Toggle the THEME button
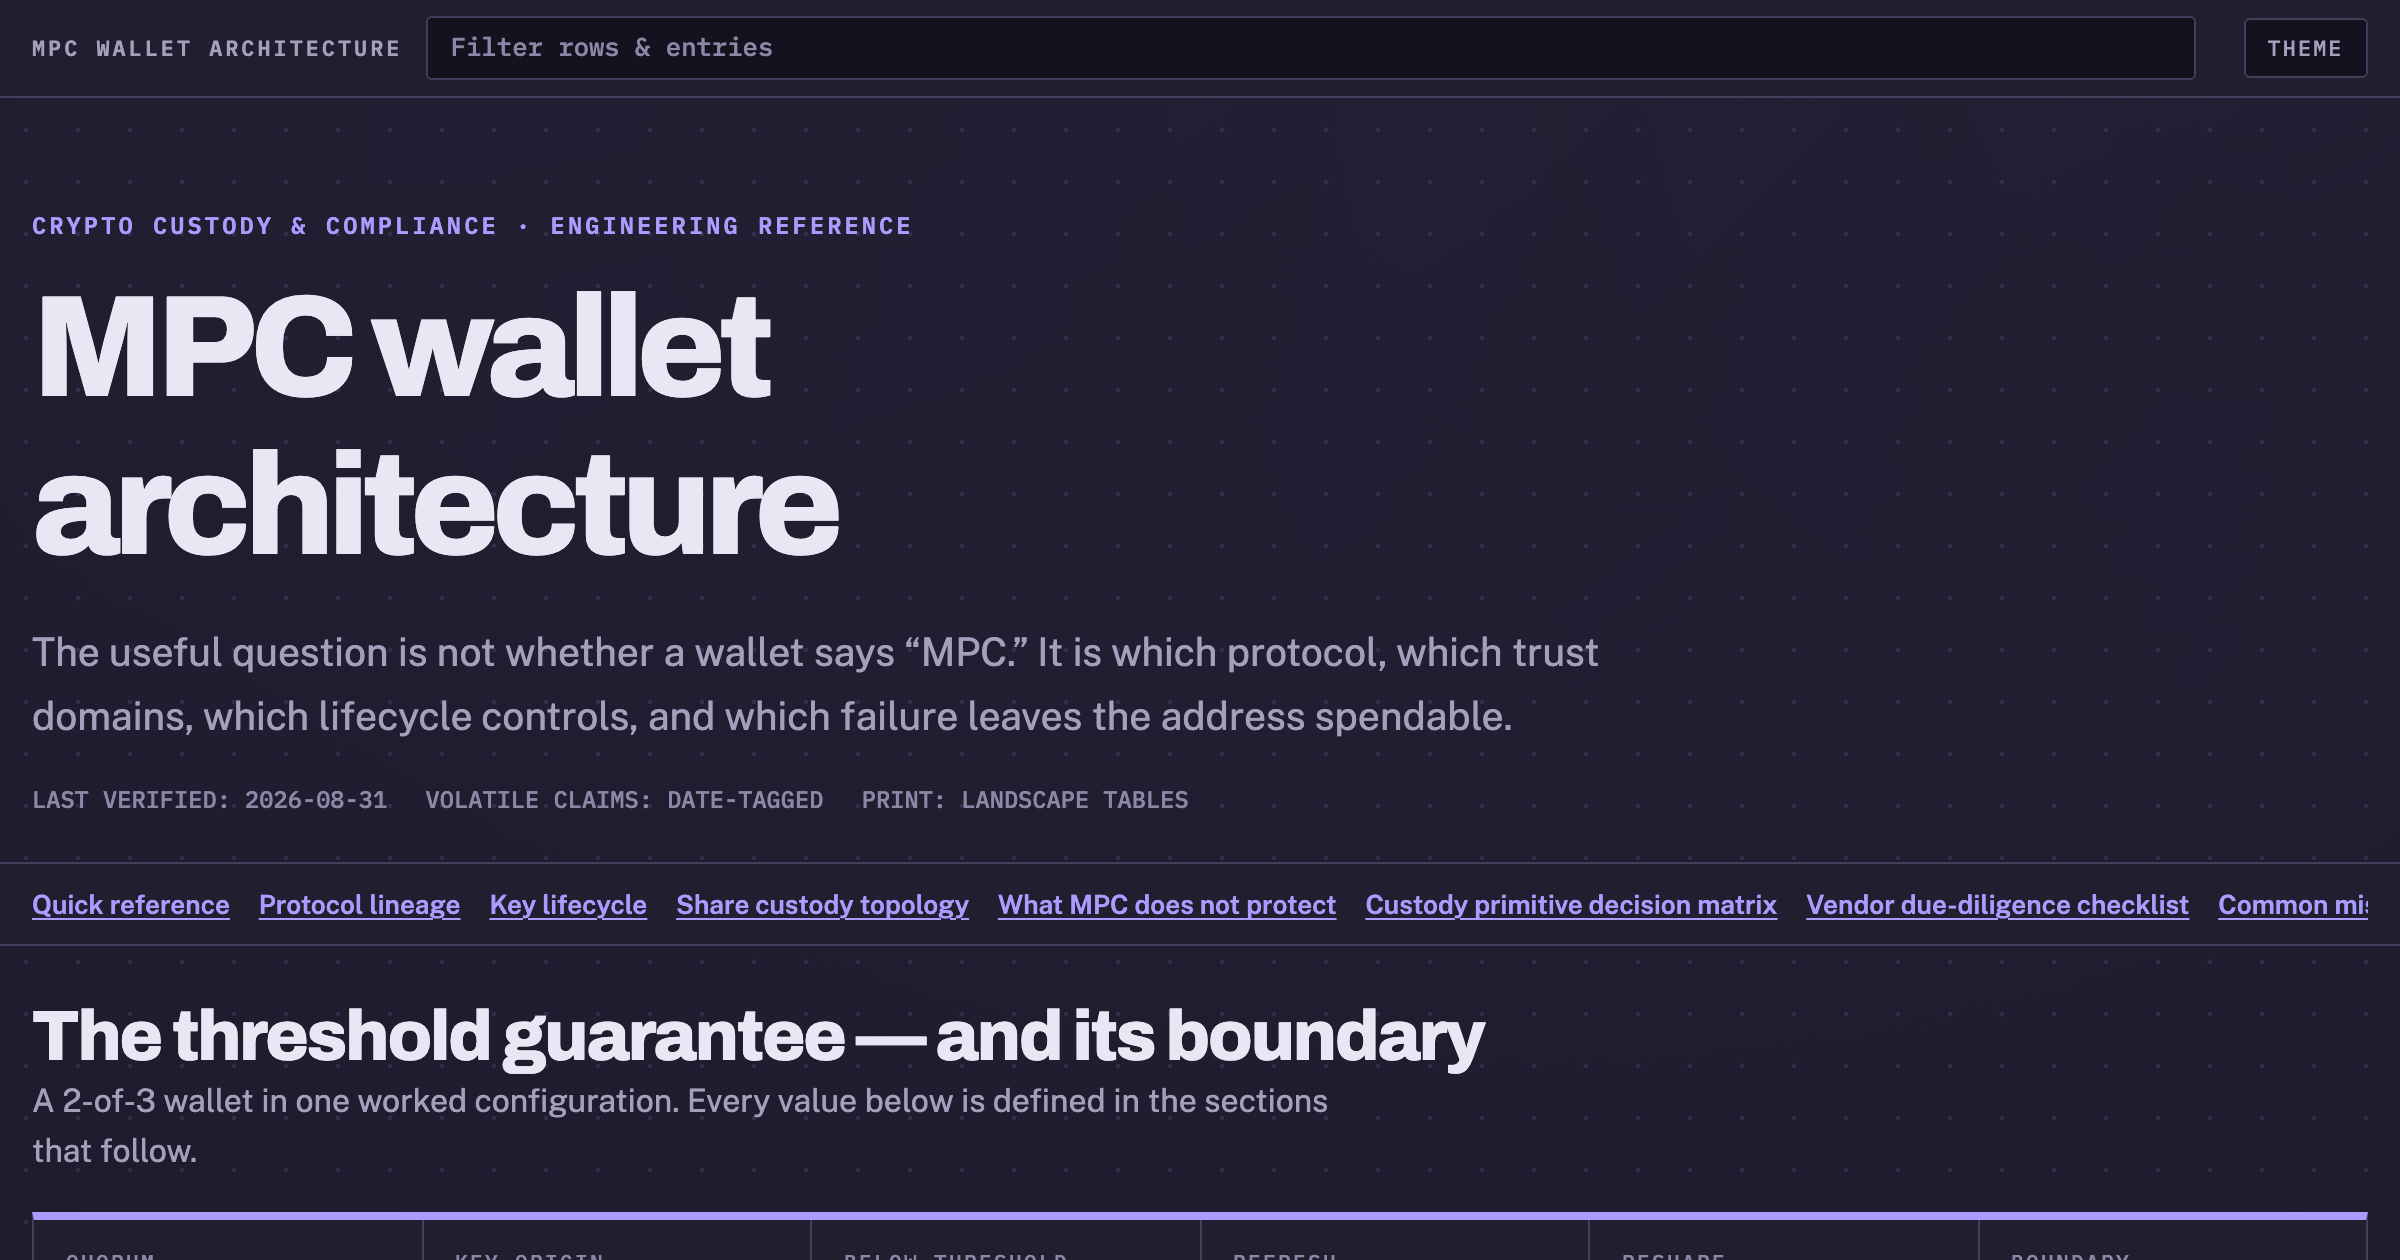Viewport: 2400px width, 1260px height. 2305,48
